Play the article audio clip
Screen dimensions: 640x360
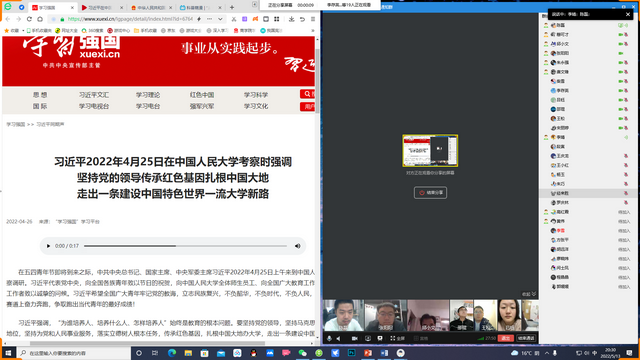click(48, 246)
